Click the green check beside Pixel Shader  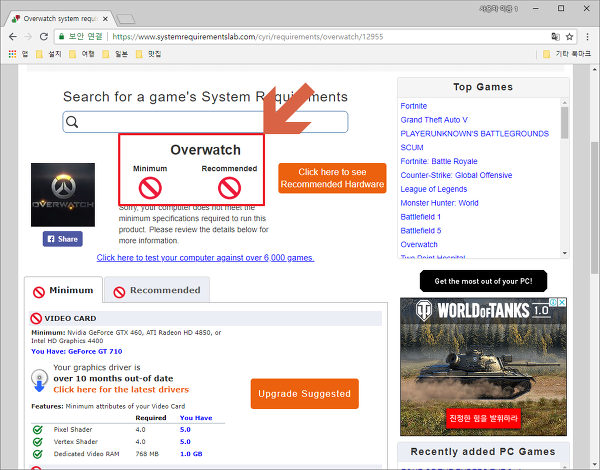pos(38,429)
